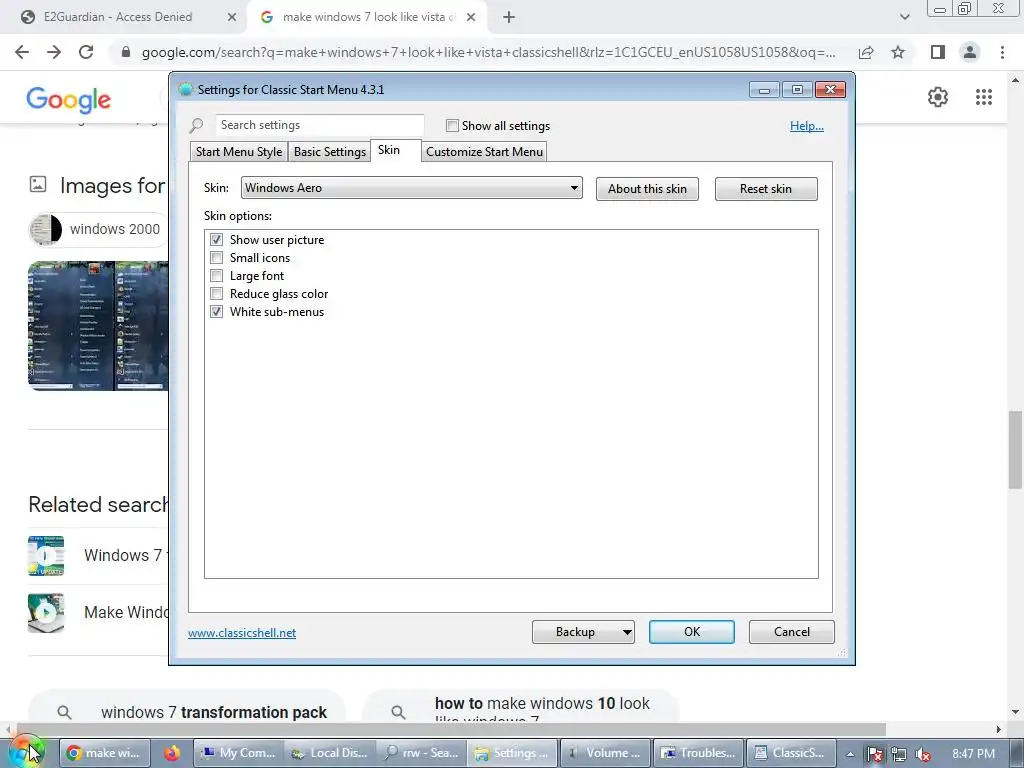
Task: Click the Reset skin button
Action: [x=766, y=189]
